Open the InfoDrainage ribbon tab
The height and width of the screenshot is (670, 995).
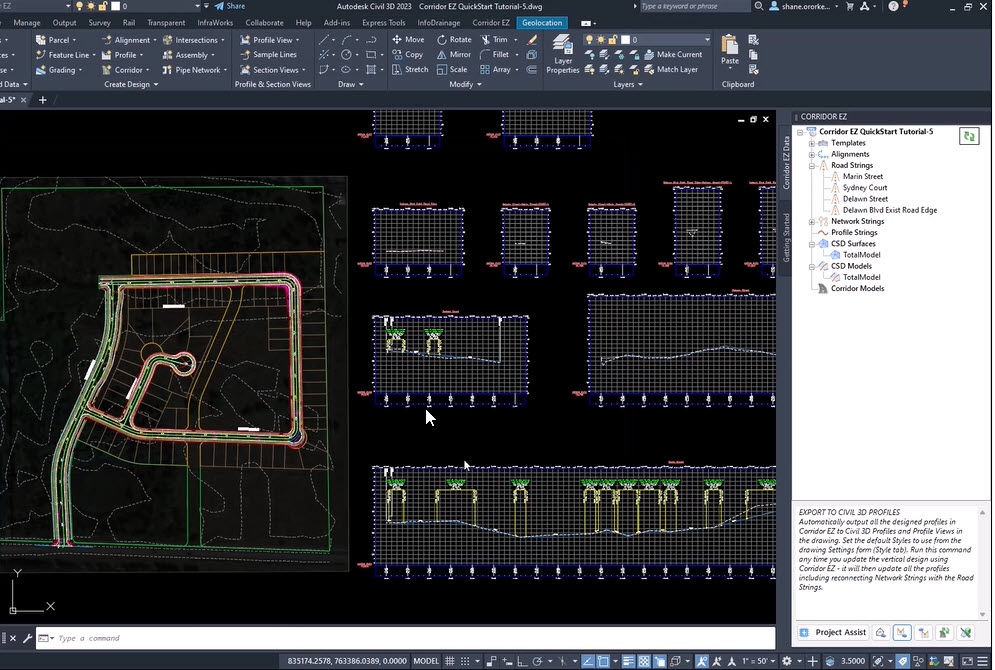coord(438,23)
